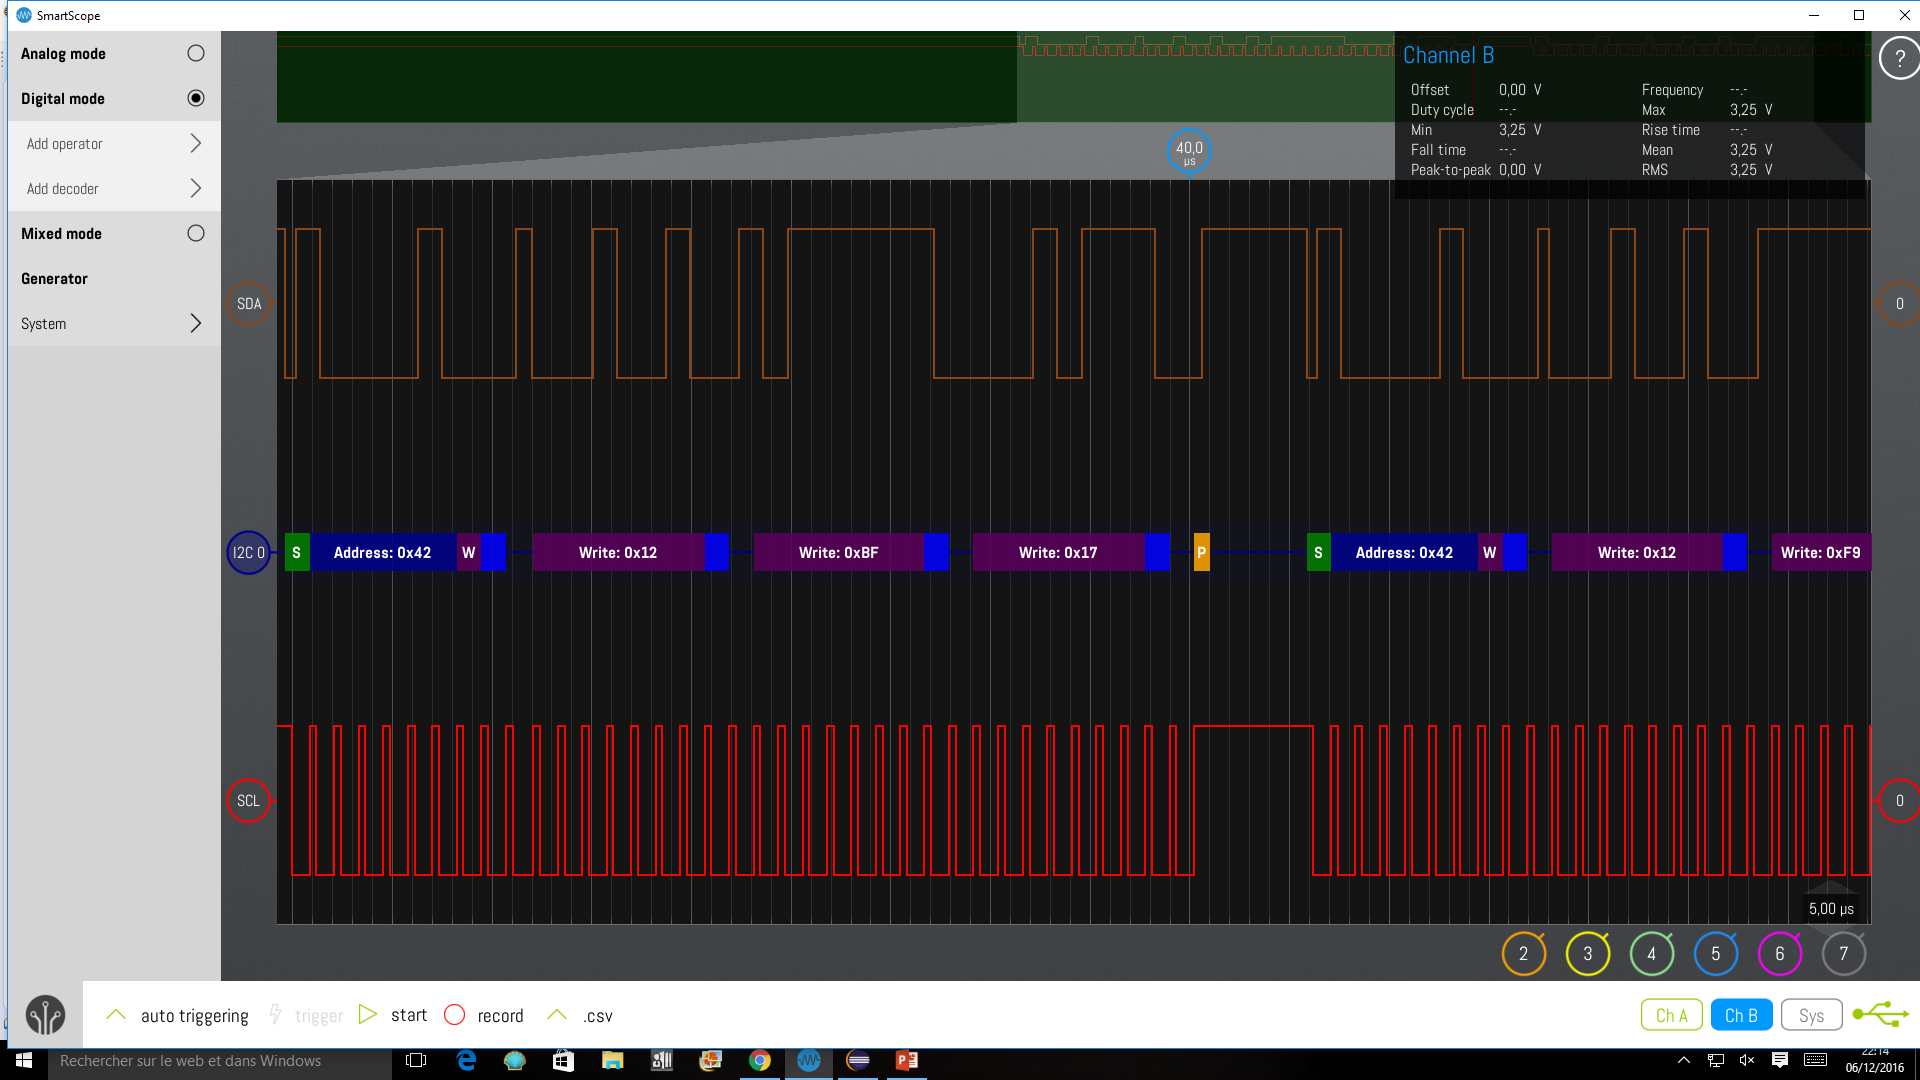
Task: Show hidden tray icons arrow
Action: (1684, 1060)
